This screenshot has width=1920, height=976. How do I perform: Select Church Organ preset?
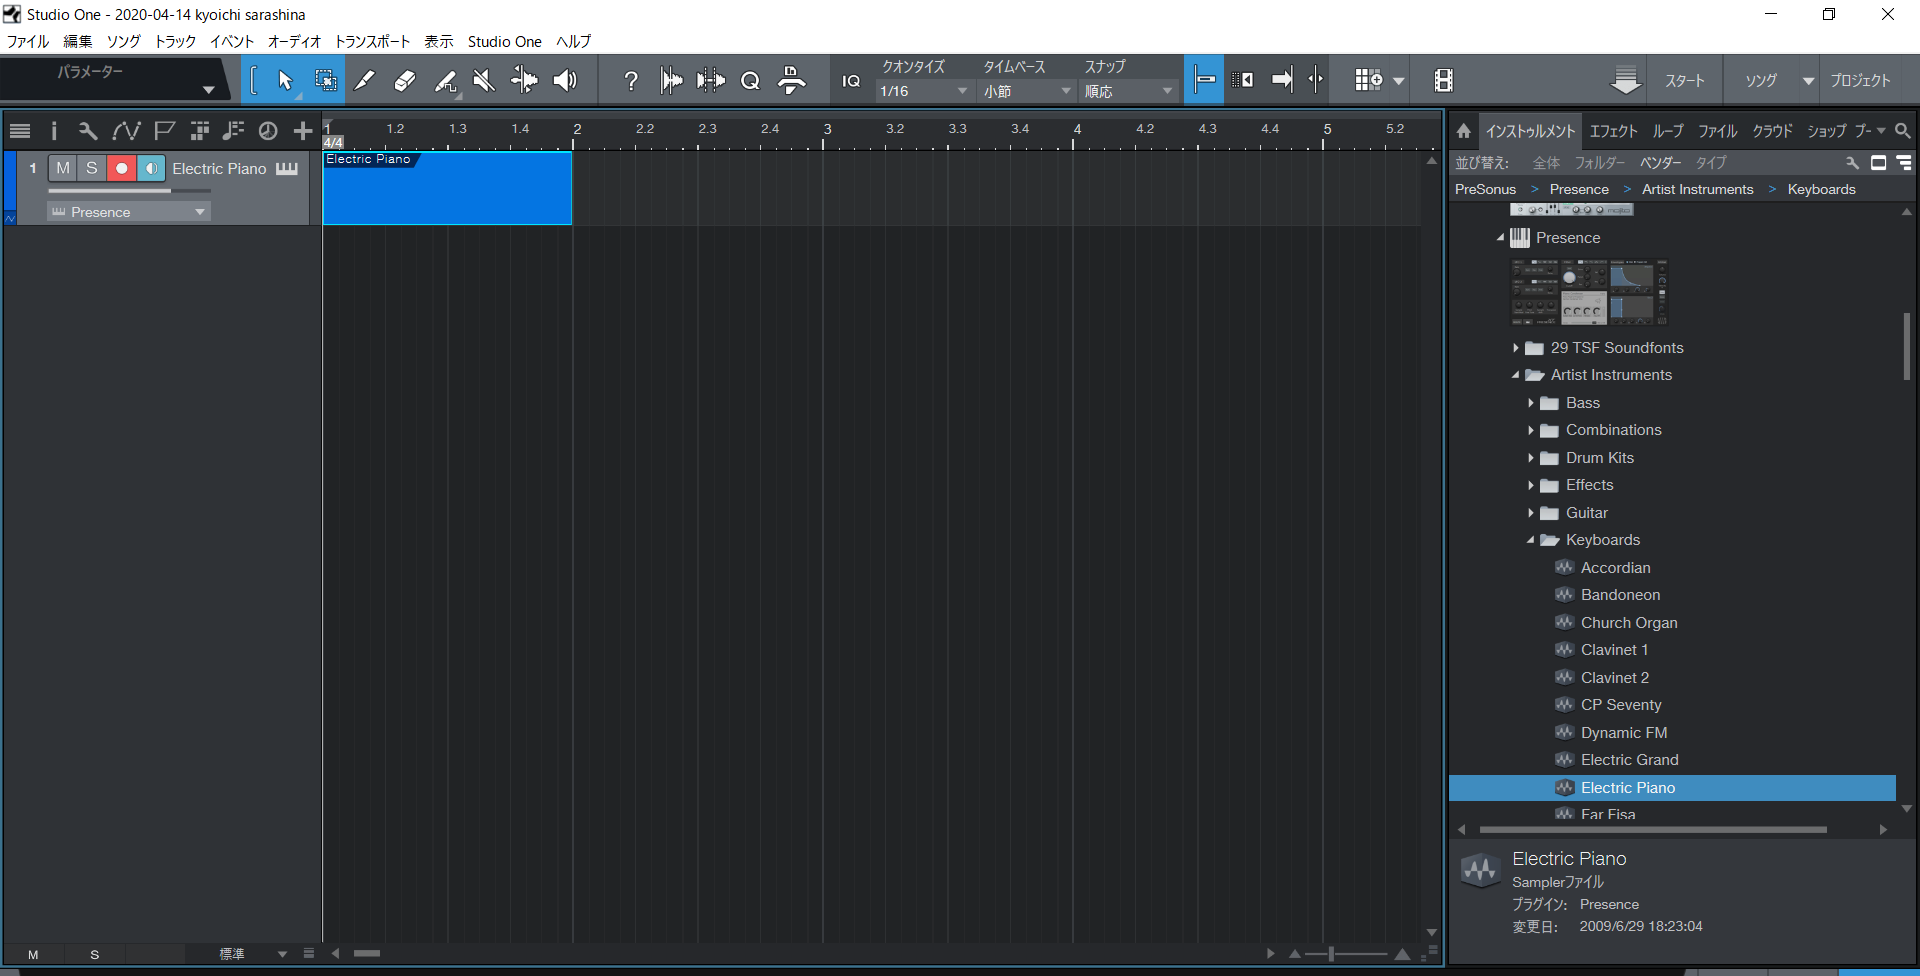click(1629, 622)
